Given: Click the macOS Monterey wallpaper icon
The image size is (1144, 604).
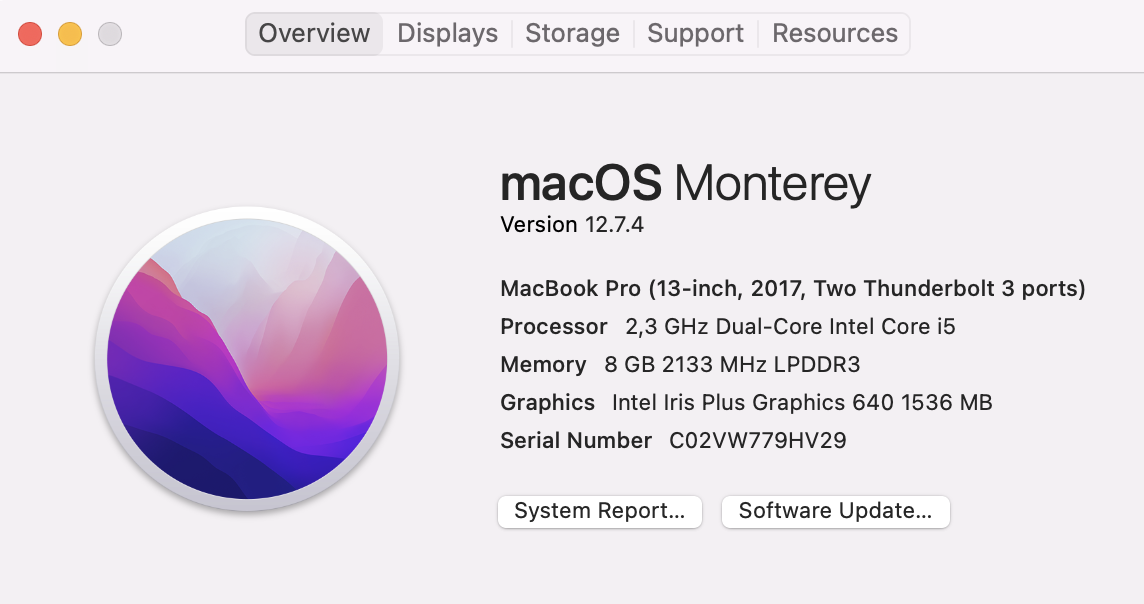Looking at the screenshot, I should click(247, 359).
